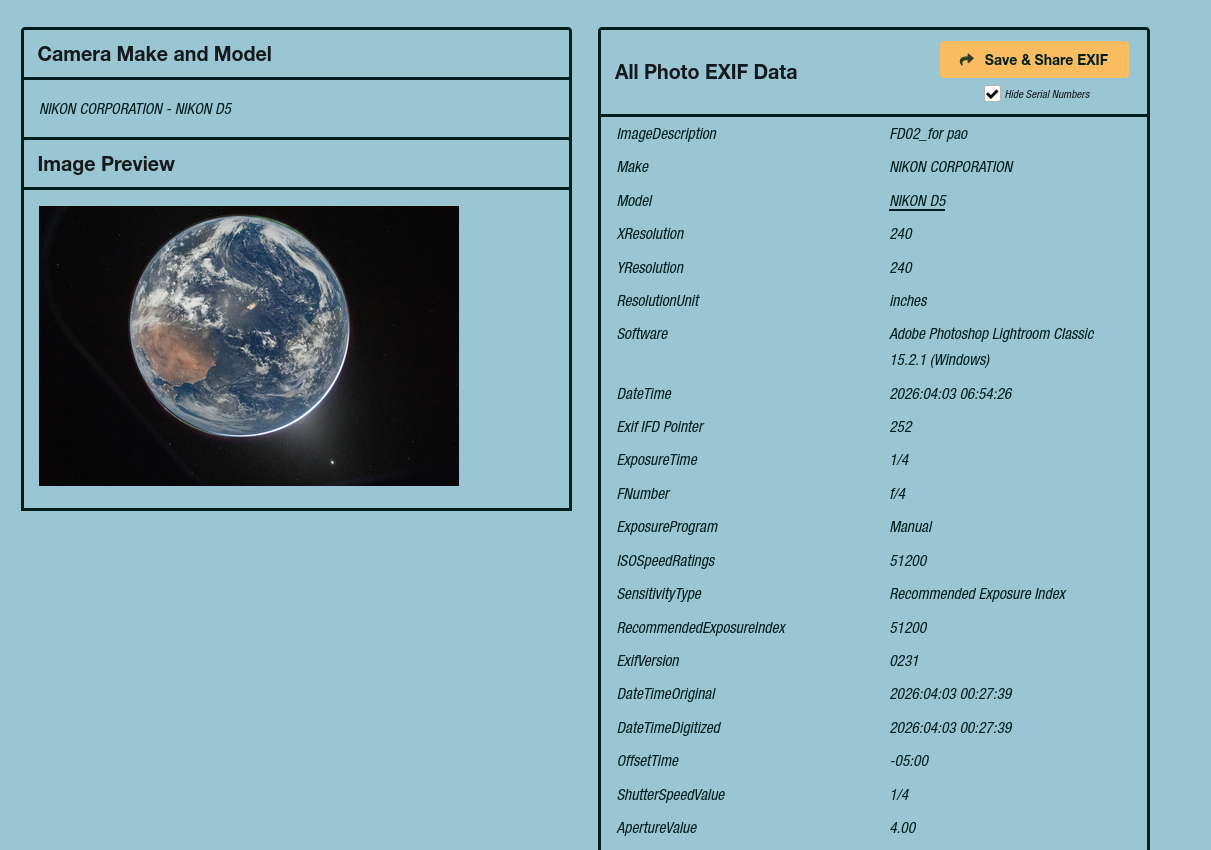The height and width of the screenshot is (850, 1211).
Task: Click the ExposureProgram value Manual
Action: click(x=910, y=527)
